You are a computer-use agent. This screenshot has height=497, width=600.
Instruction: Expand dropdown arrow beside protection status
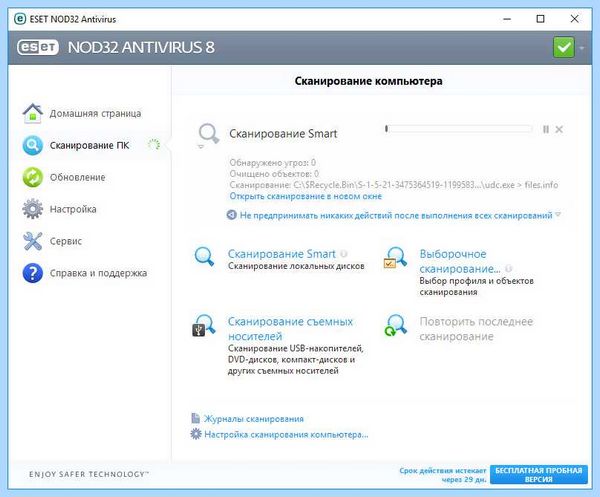[582, 48]
